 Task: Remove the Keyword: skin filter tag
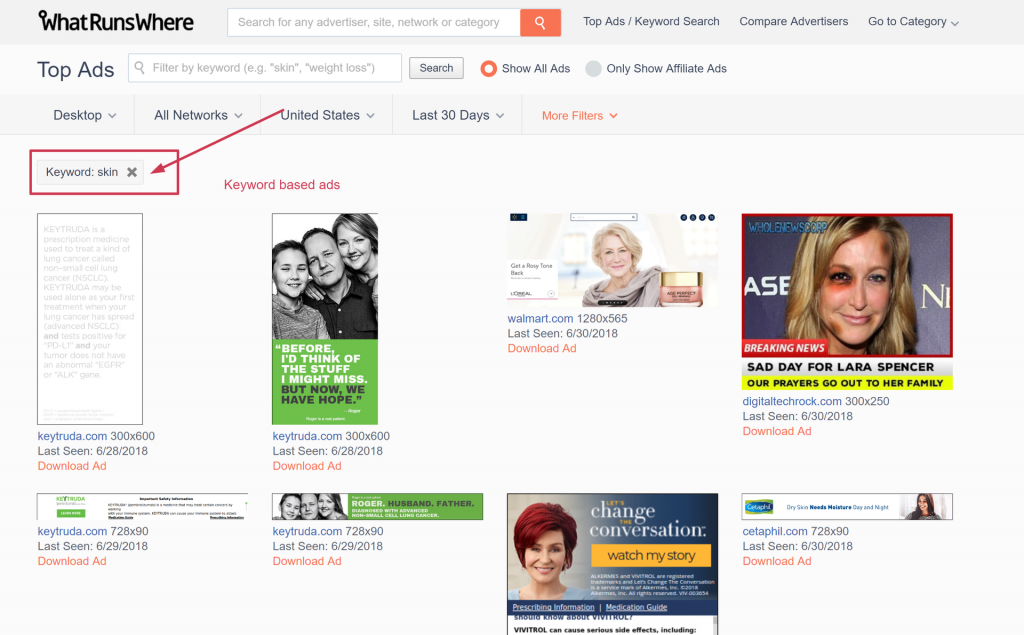coord(132,172)
